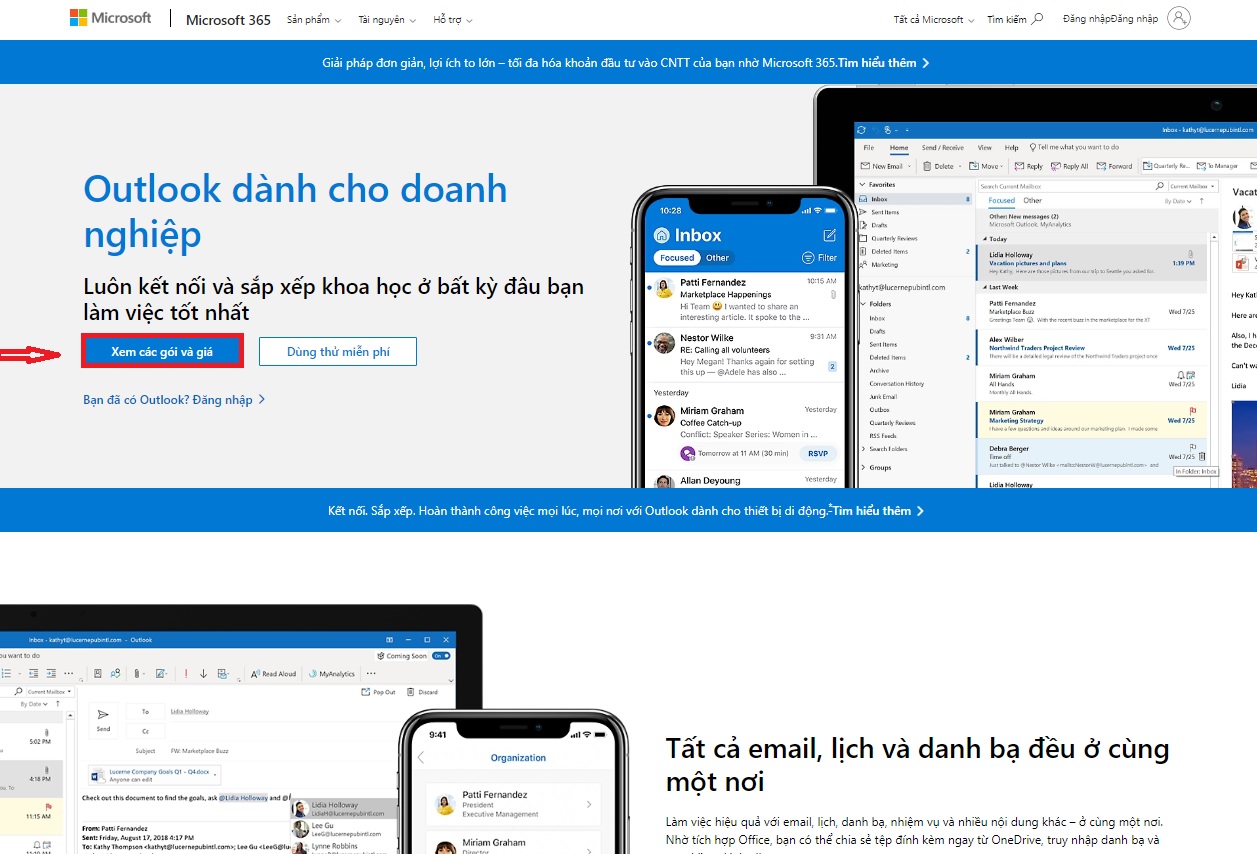Open Alex Wilber Northwind Traders email
Screen dimensions: 1257x854
point(1092,347)
